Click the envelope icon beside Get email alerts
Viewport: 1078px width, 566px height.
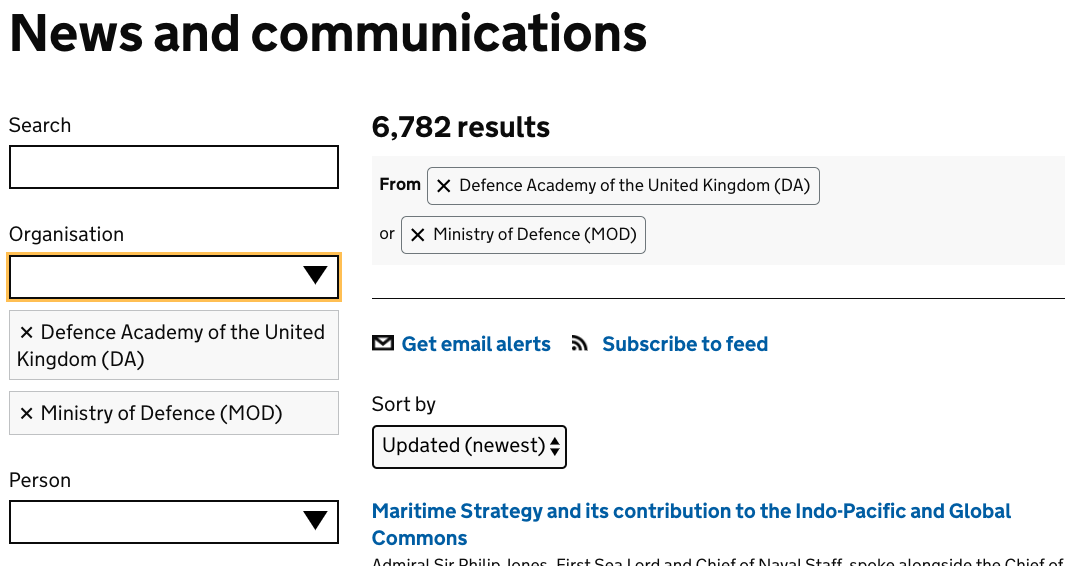point(382,344)
